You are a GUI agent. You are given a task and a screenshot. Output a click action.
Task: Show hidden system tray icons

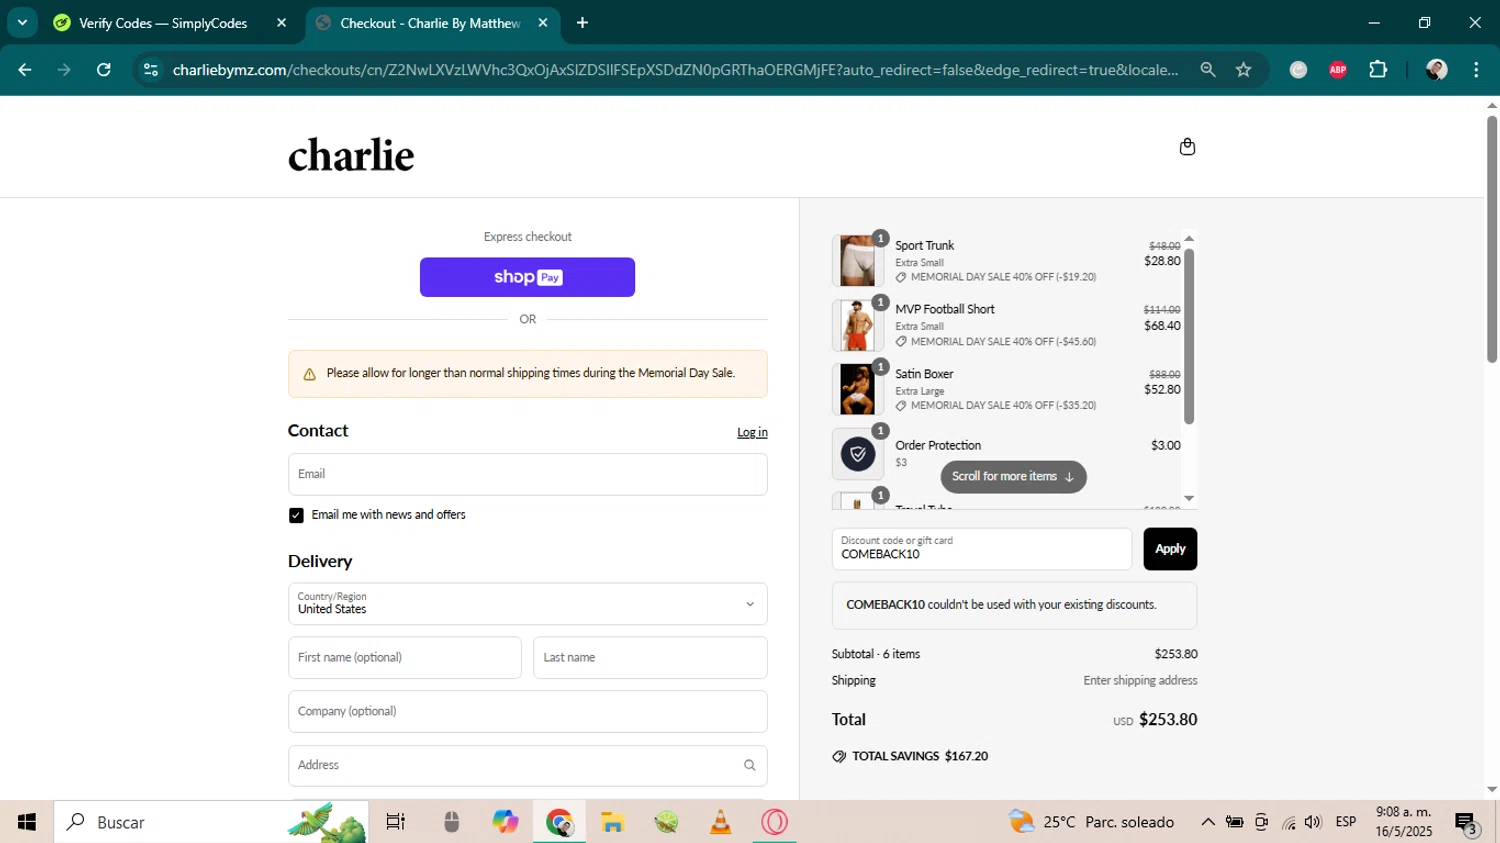click(x=1208, y=822)
